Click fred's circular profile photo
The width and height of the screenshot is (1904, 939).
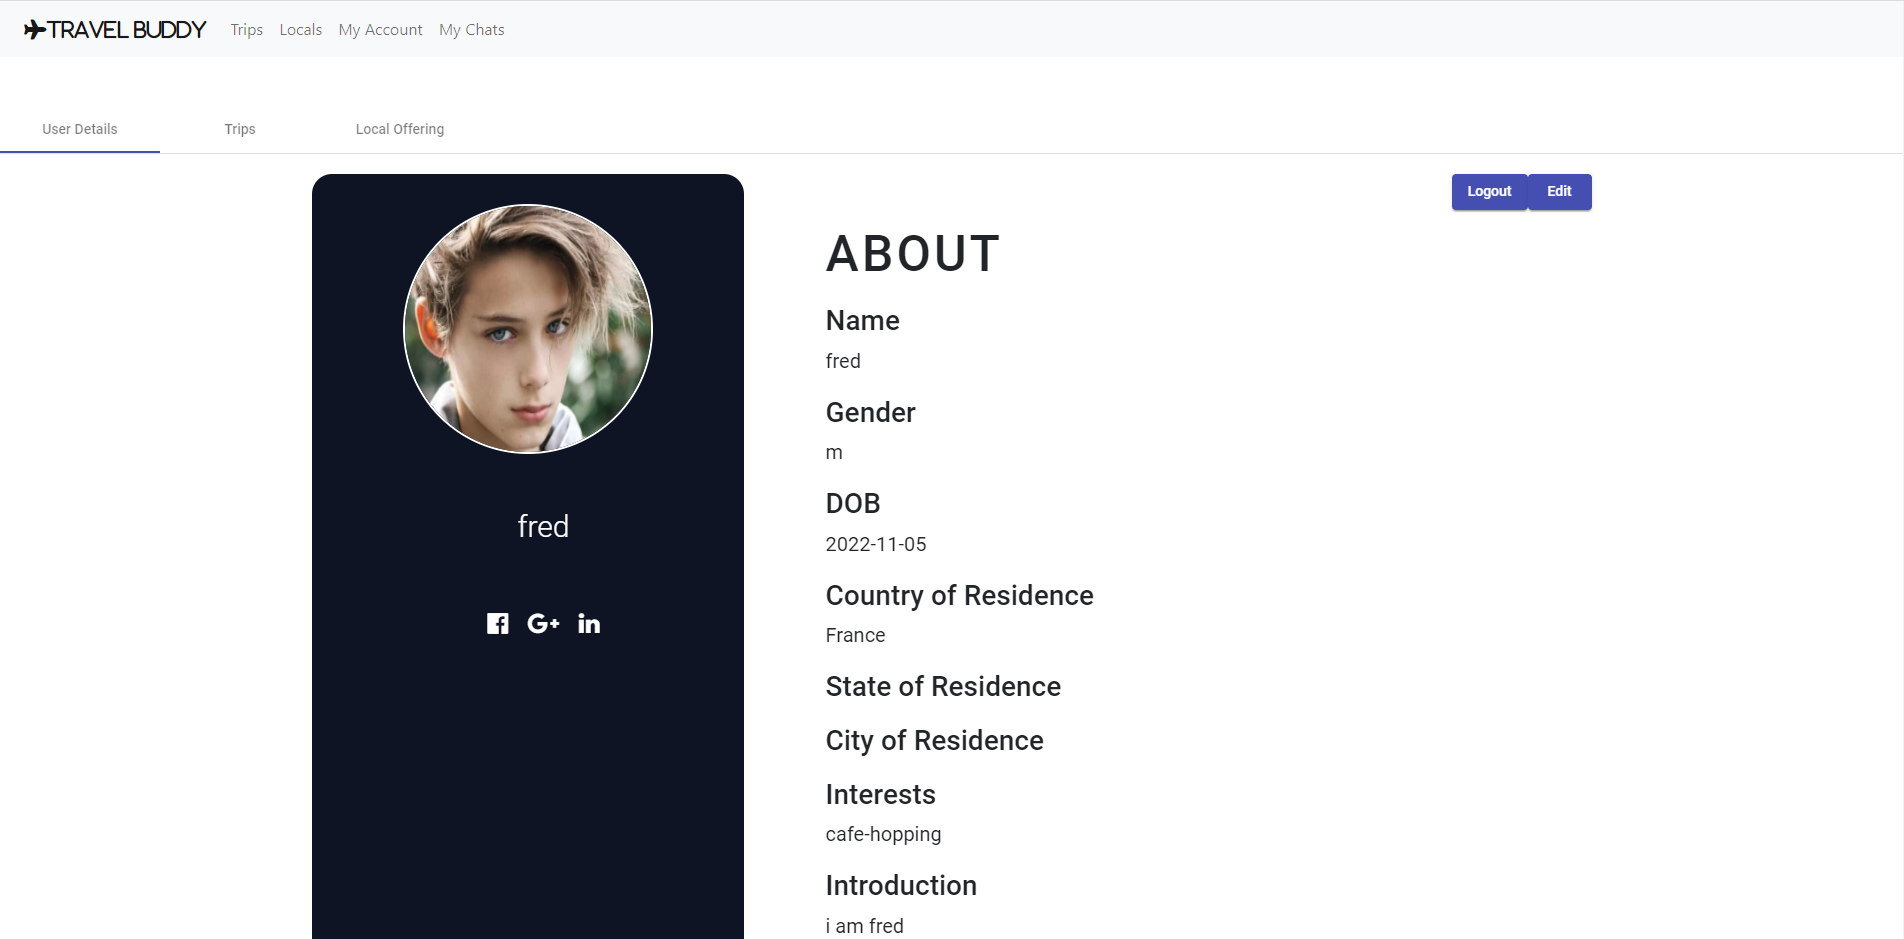[527, 330]
